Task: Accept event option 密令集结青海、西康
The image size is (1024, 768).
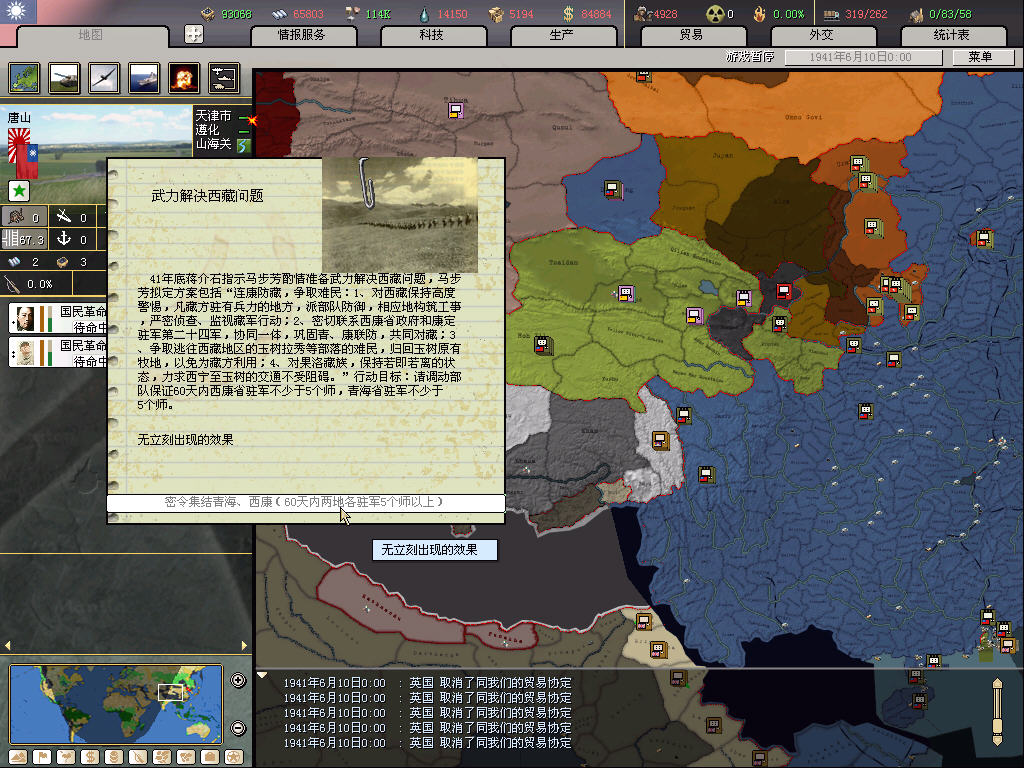Action: [x=305, y=502]
